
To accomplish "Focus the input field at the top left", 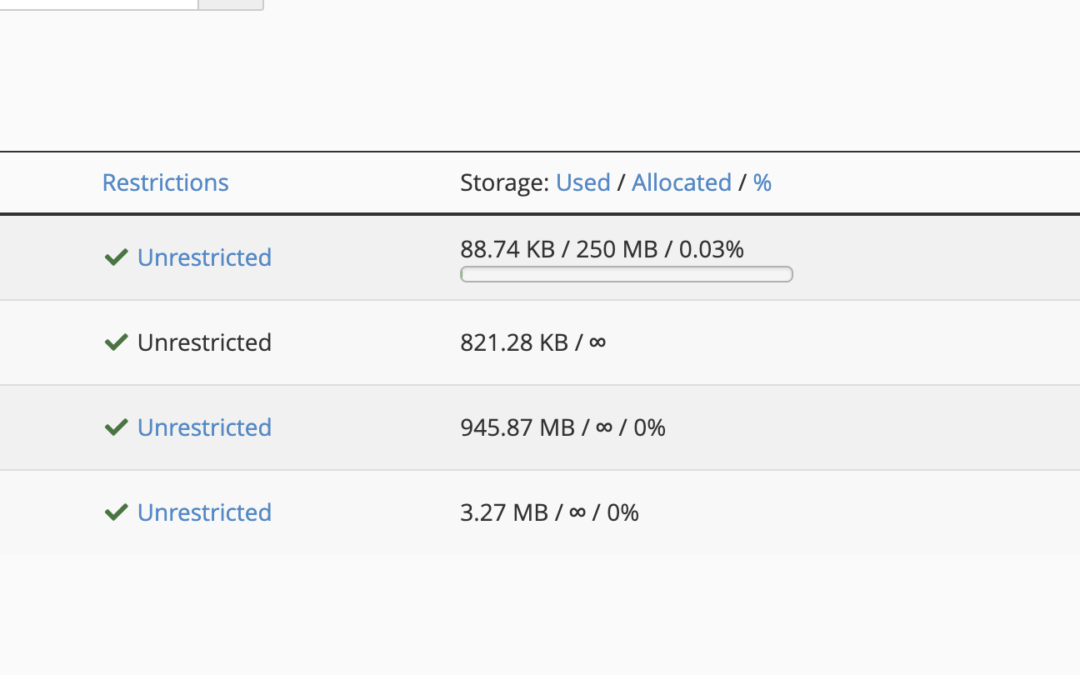I will tap(99, 4).
